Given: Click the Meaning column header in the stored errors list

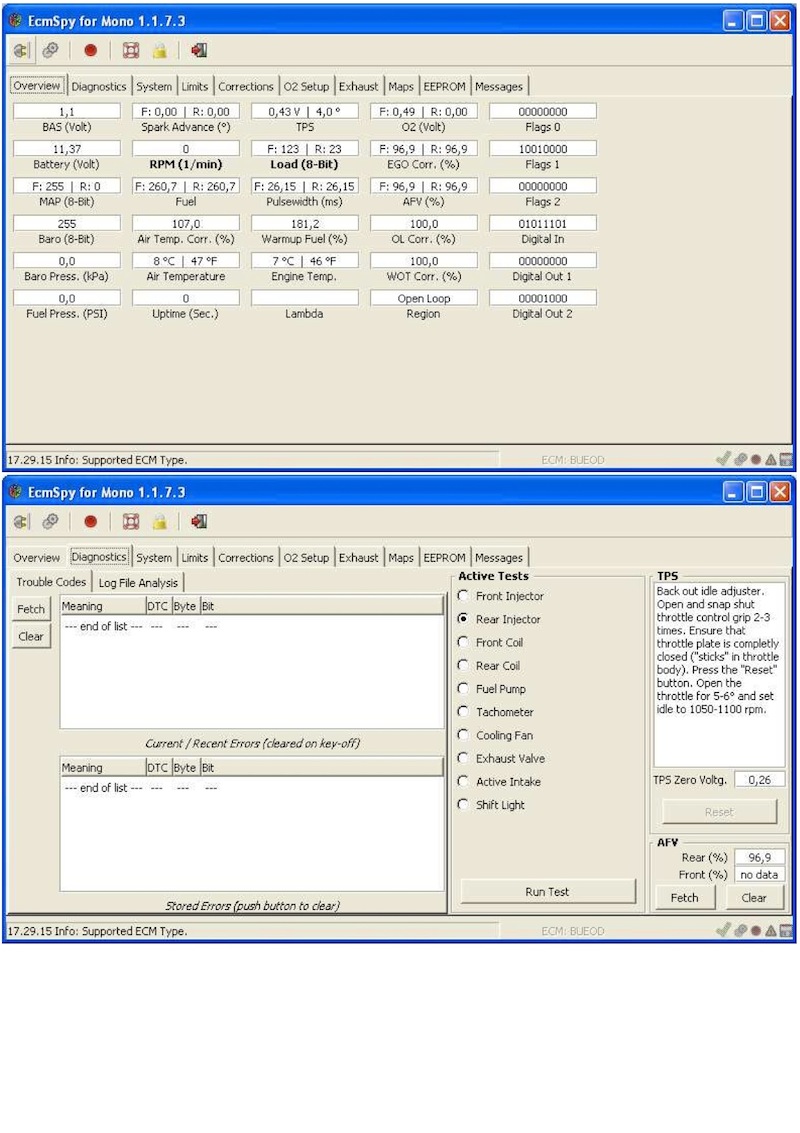Looking at the screenshot, I should point(103,767).
